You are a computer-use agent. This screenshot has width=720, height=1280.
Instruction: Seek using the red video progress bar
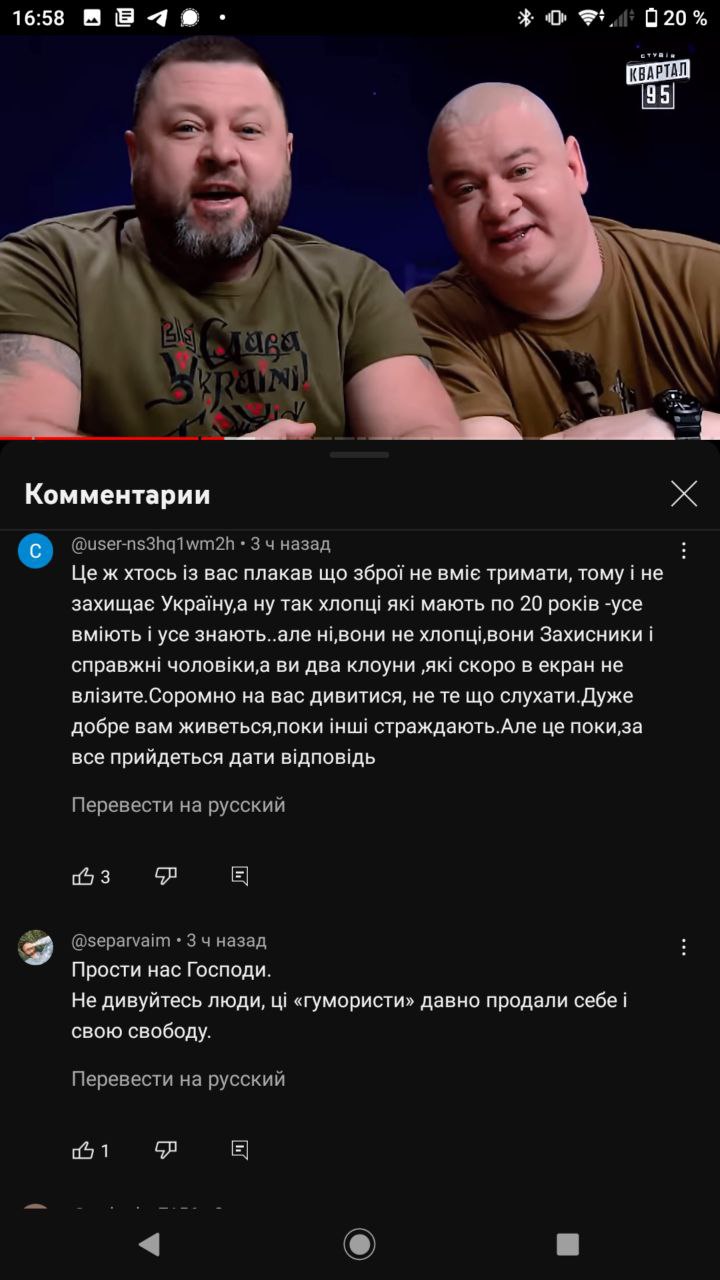(360, 438)
